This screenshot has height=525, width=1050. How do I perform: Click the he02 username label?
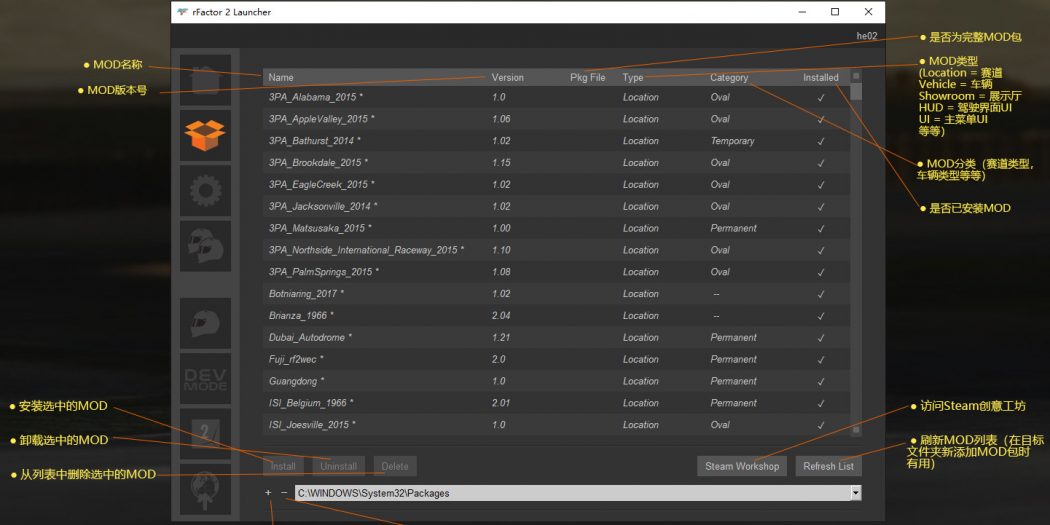[x=867, y=36]
